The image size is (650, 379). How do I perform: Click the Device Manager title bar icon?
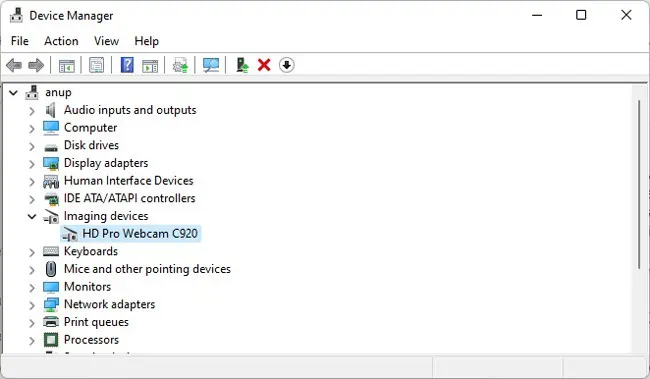tap(16, 15)
